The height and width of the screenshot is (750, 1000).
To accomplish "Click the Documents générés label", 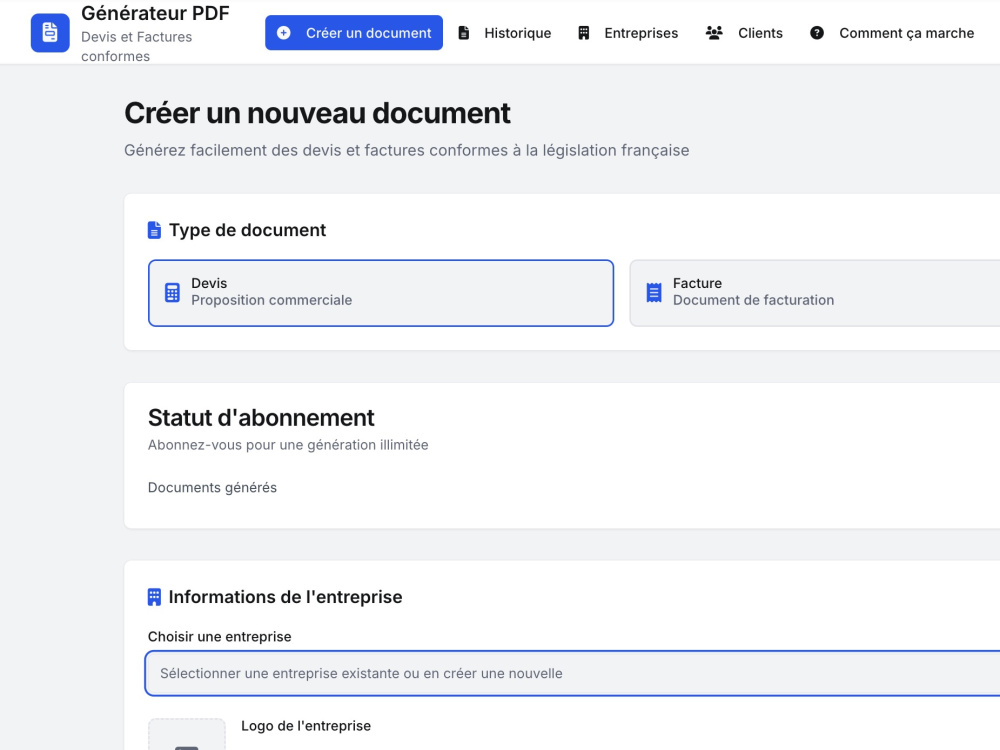I will click(212, 487).
